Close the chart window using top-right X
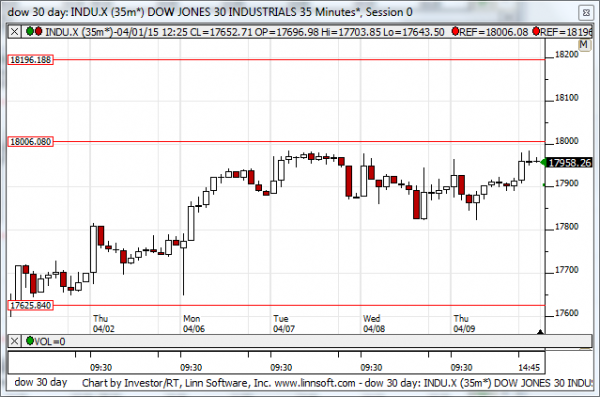Screen dimensions: 600x397 click(586, 13)
